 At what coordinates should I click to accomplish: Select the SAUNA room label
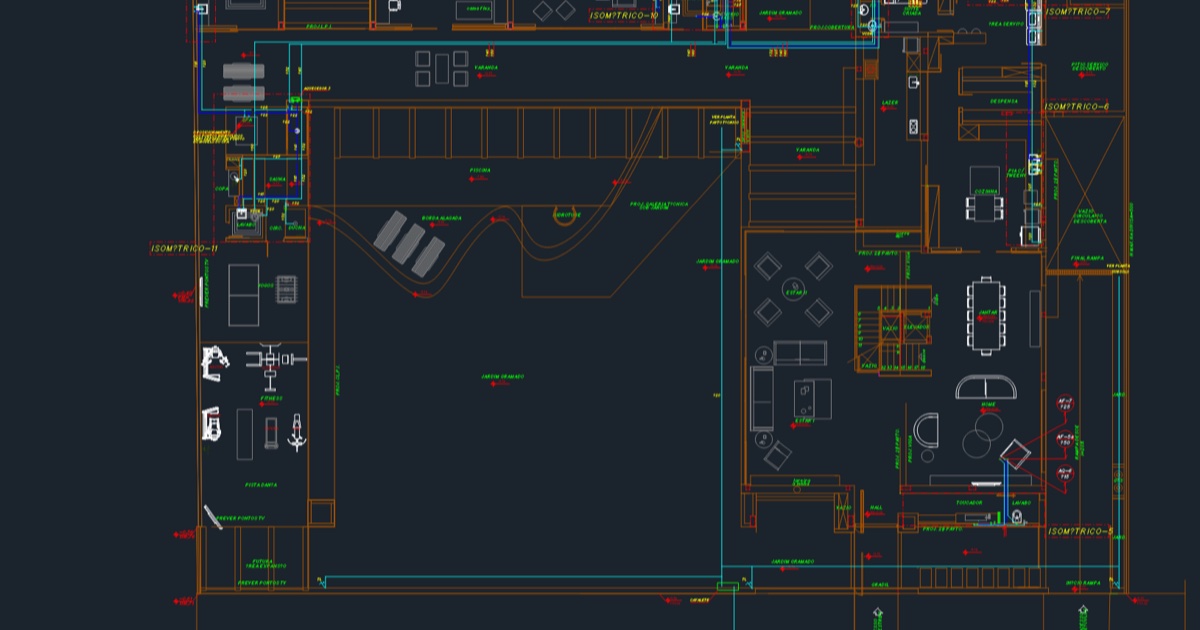[x=277, y=180]
